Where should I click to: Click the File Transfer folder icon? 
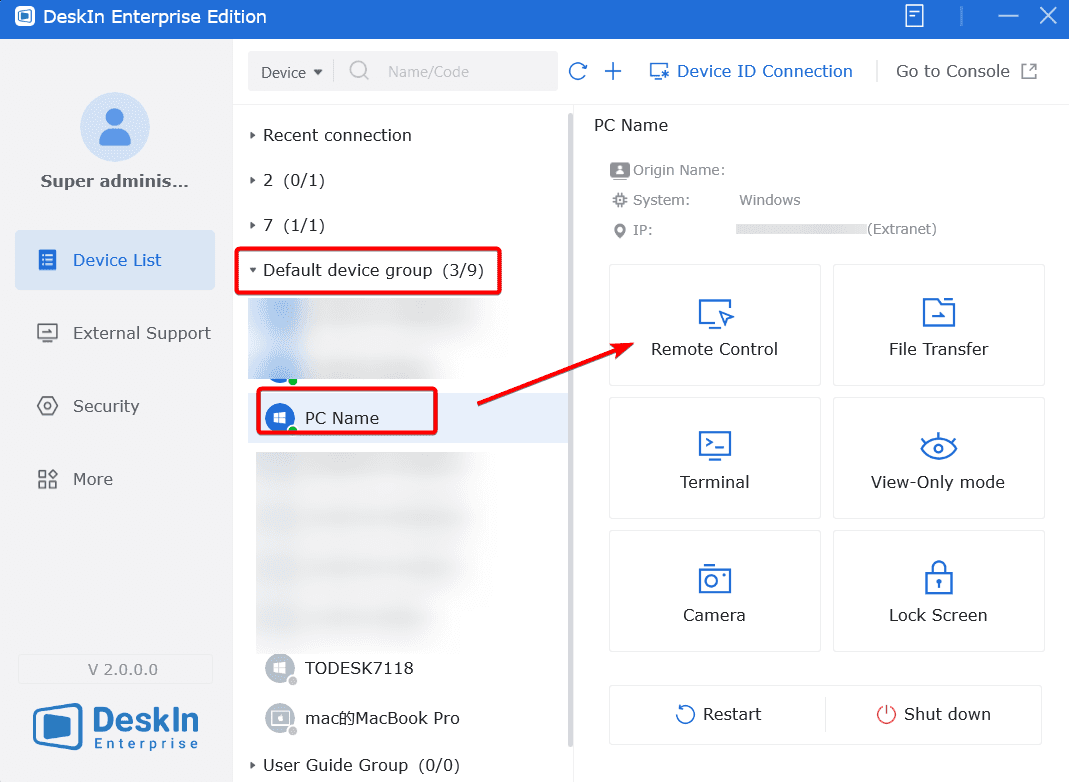(939, 312)
